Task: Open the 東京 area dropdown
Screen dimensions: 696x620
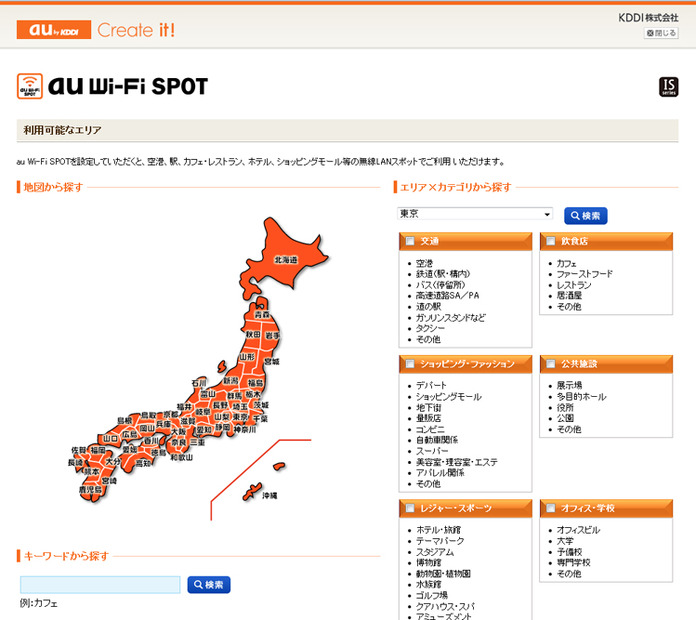Action: pos(475,213)
